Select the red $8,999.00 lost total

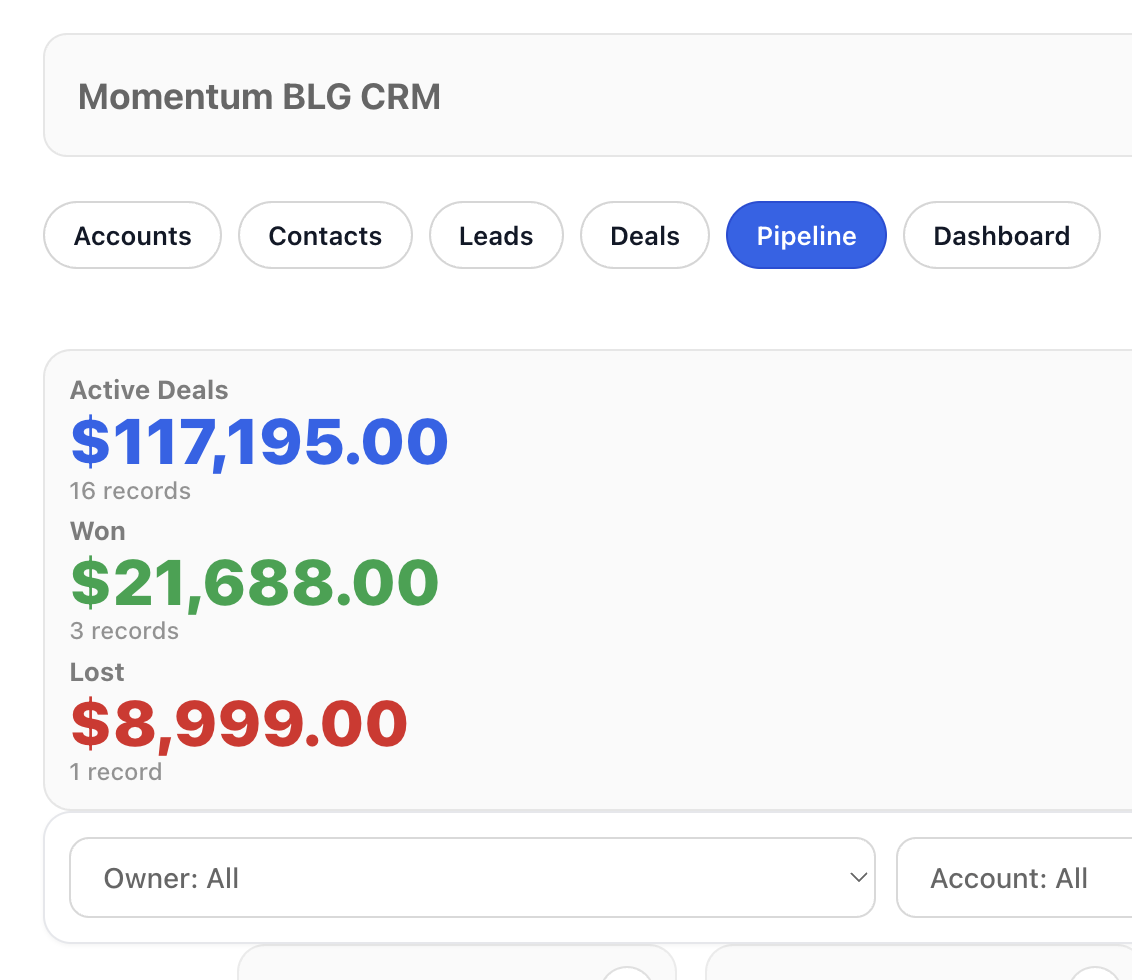239,723
